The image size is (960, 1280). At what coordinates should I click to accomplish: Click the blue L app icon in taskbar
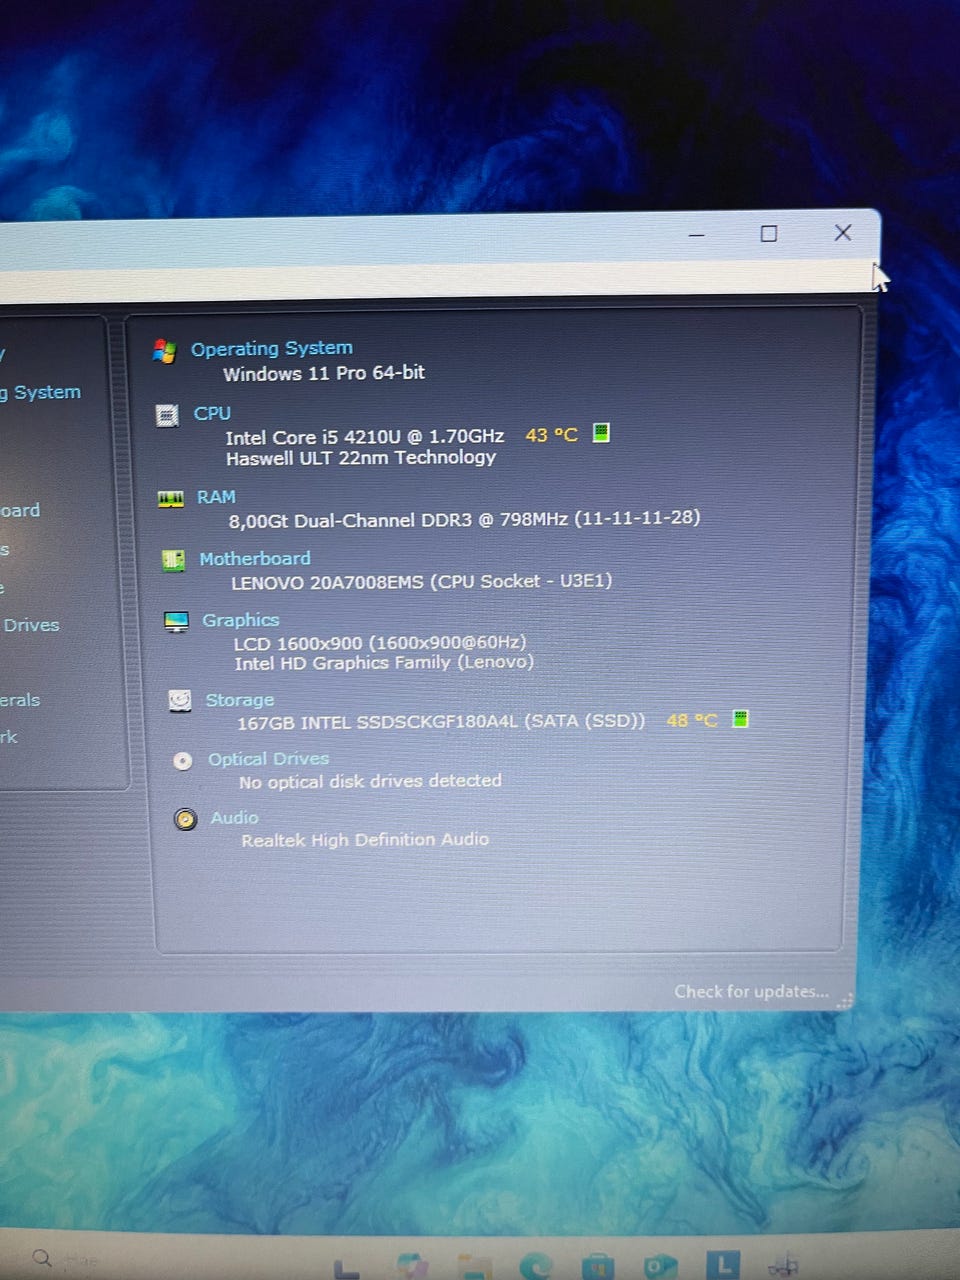coord(723,1264)
